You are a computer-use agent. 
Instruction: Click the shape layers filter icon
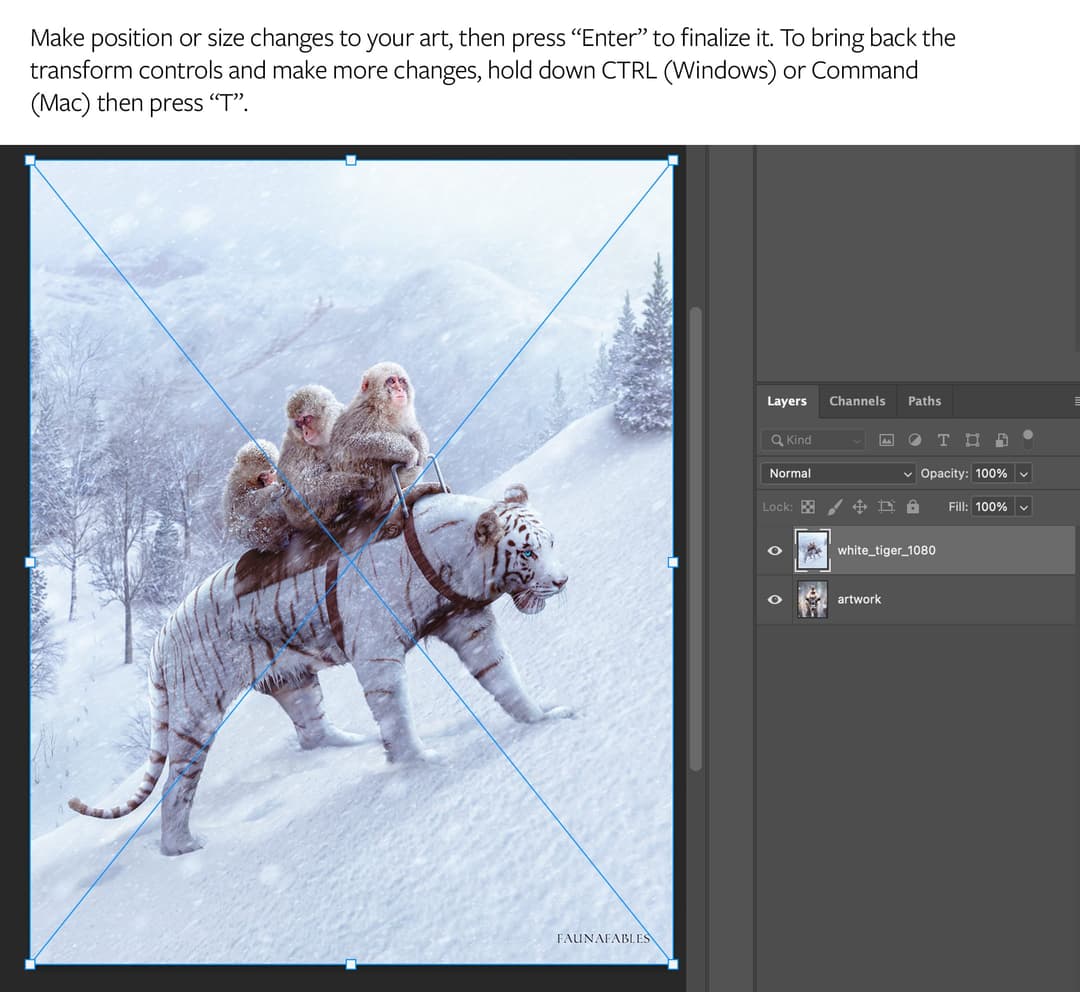click(x=972, y=440)
